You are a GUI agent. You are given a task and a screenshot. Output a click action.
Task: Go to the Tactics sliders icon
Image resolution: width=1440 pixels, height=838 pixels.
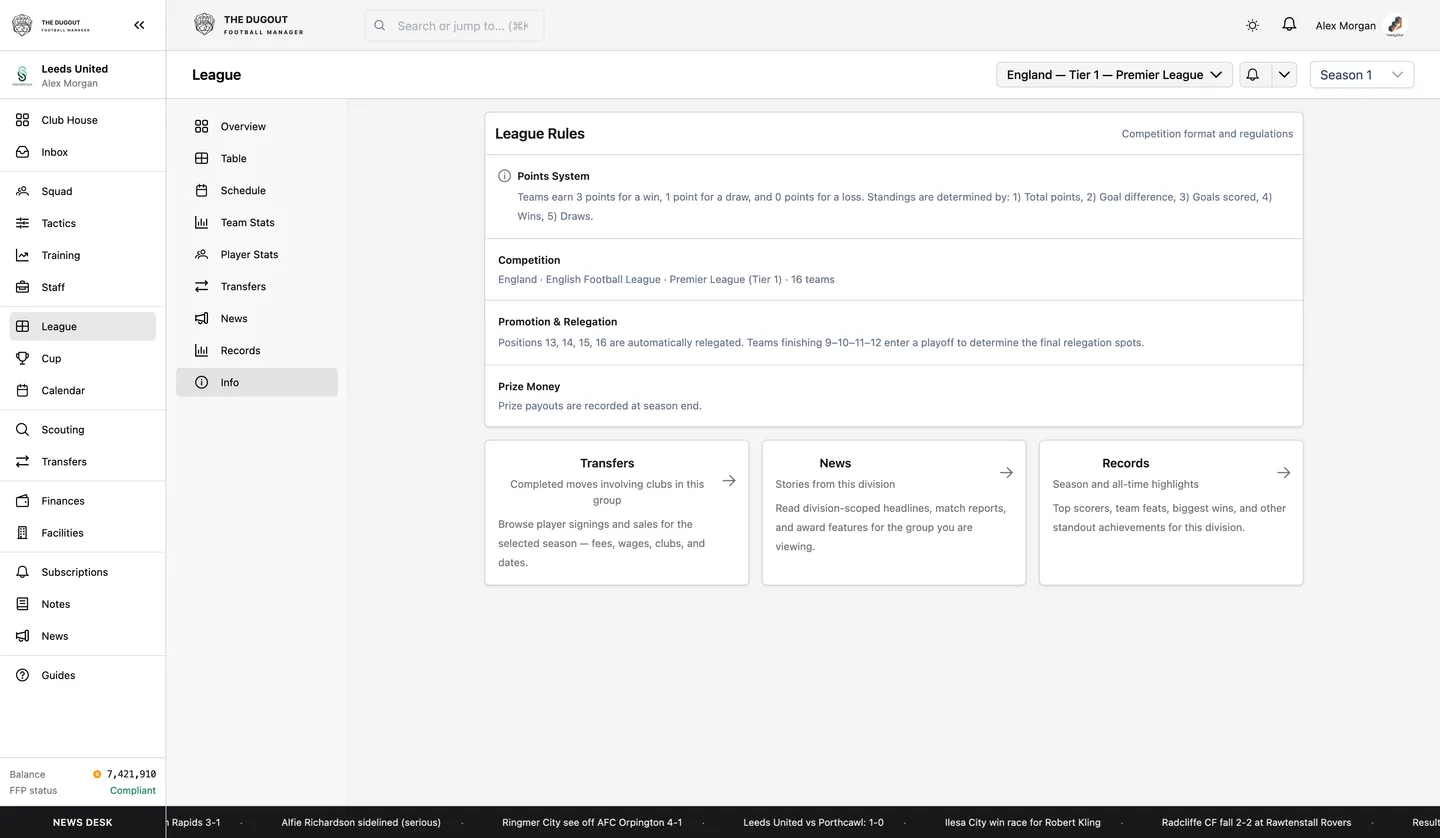point(22,223)
